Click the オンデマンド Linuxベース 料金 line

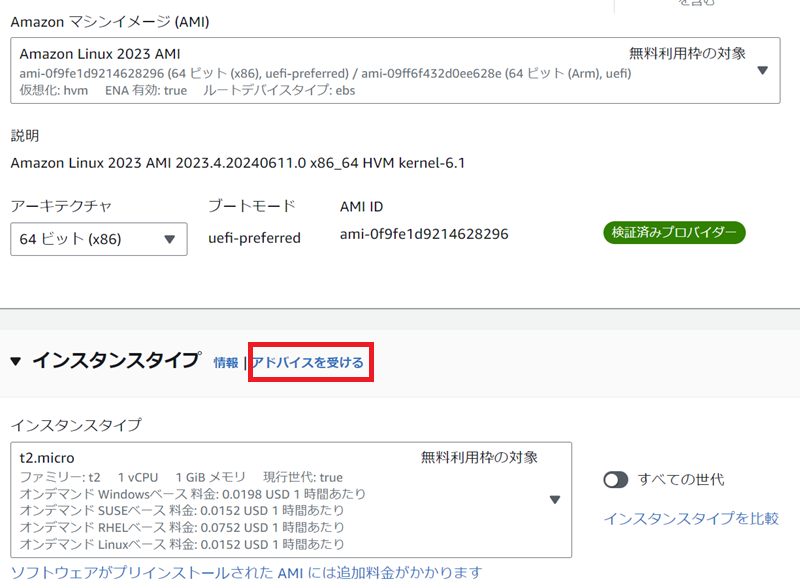click(x=182, y=544)
